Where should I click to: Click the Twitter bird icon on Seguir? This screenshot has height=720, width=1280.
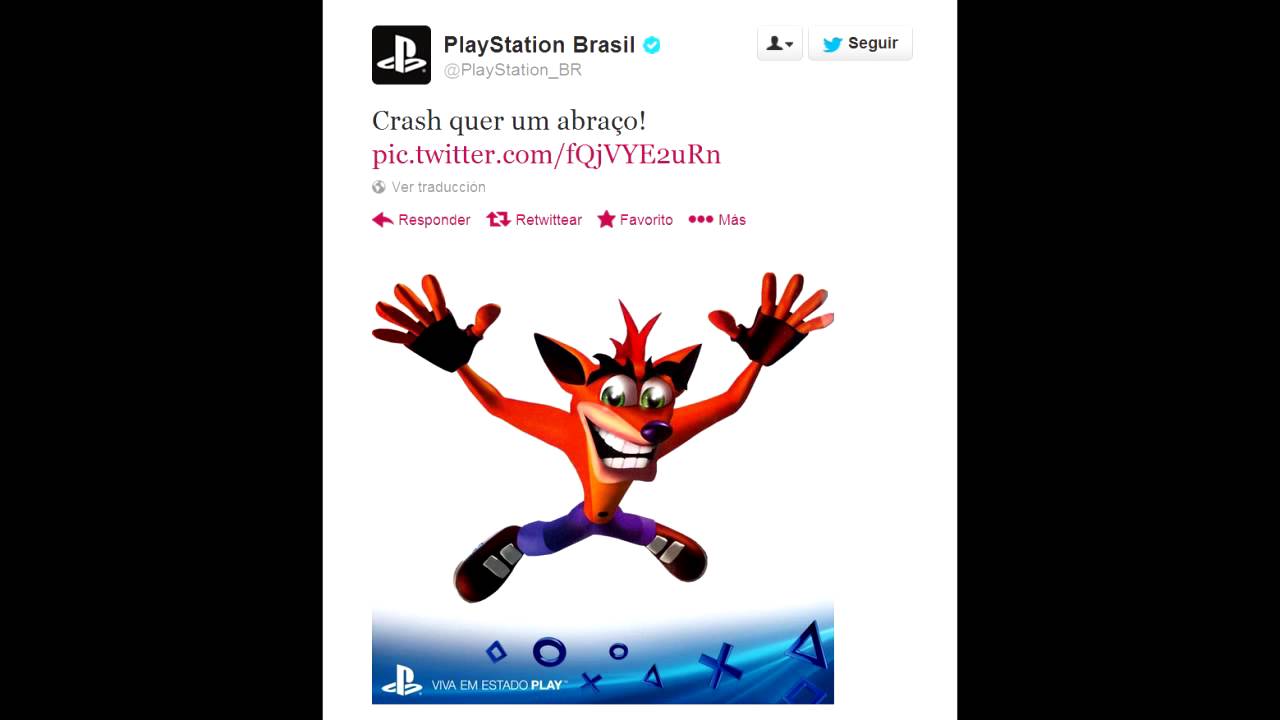point(832,44)
